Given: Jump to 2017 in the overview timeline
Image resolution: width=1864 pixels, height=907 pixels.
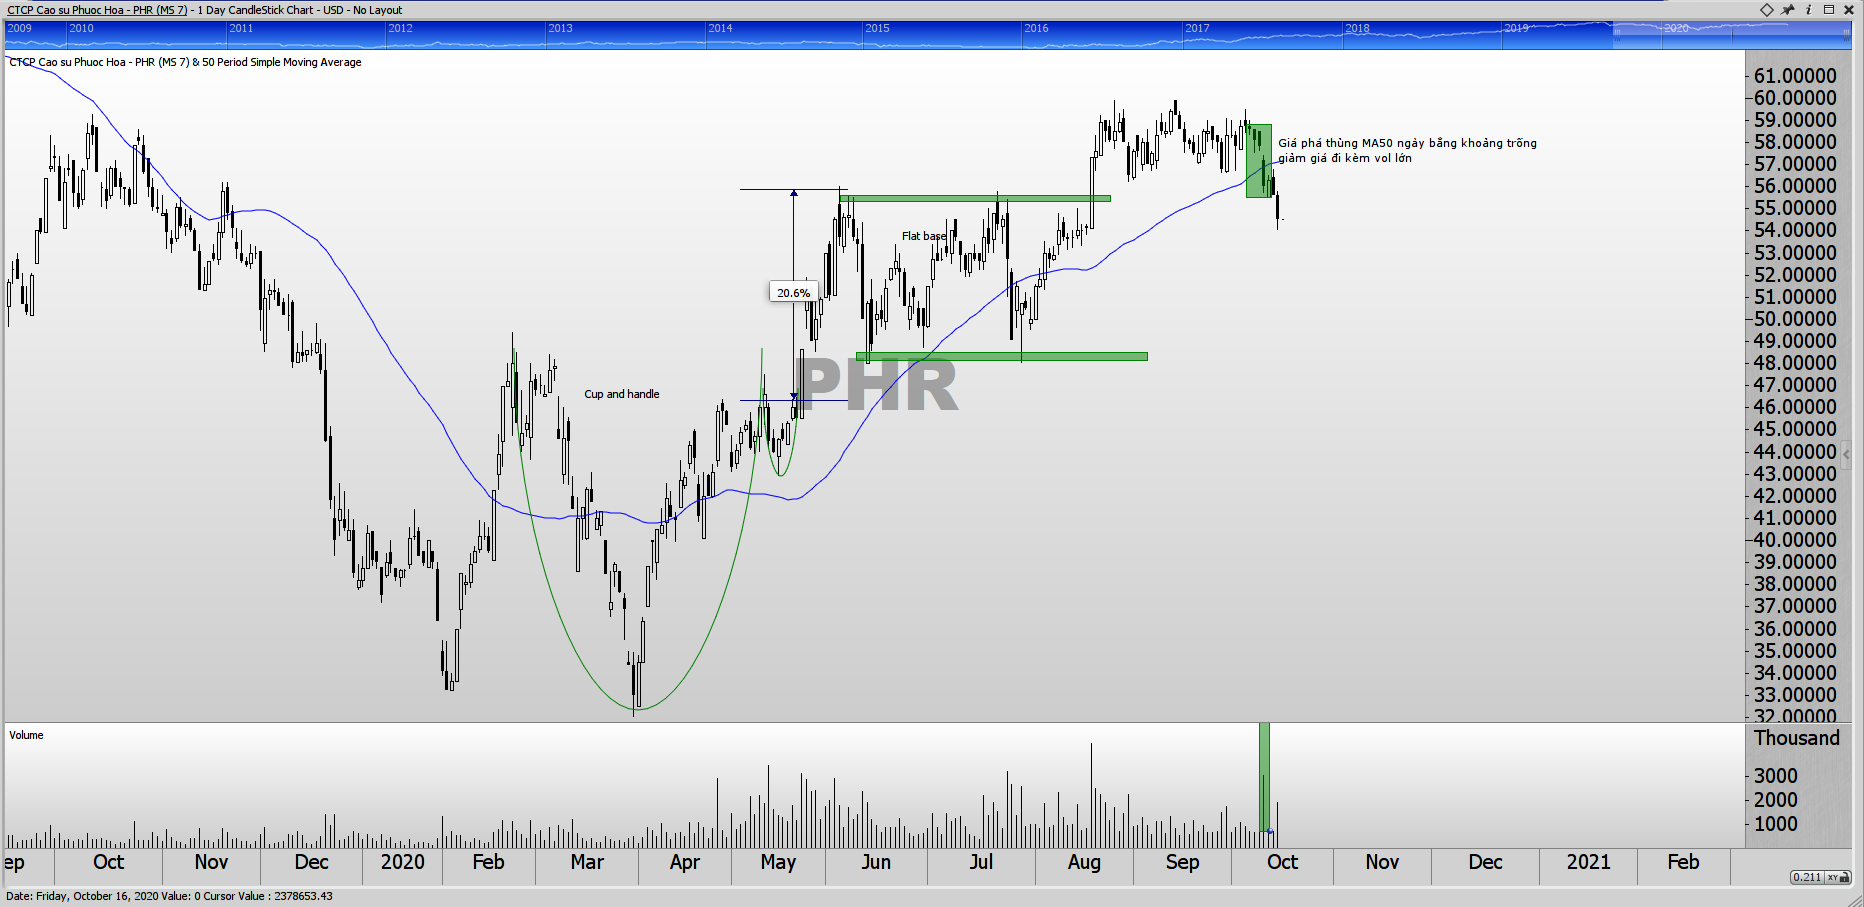Looking at the screenshot, I should (x=1197, y=29).
